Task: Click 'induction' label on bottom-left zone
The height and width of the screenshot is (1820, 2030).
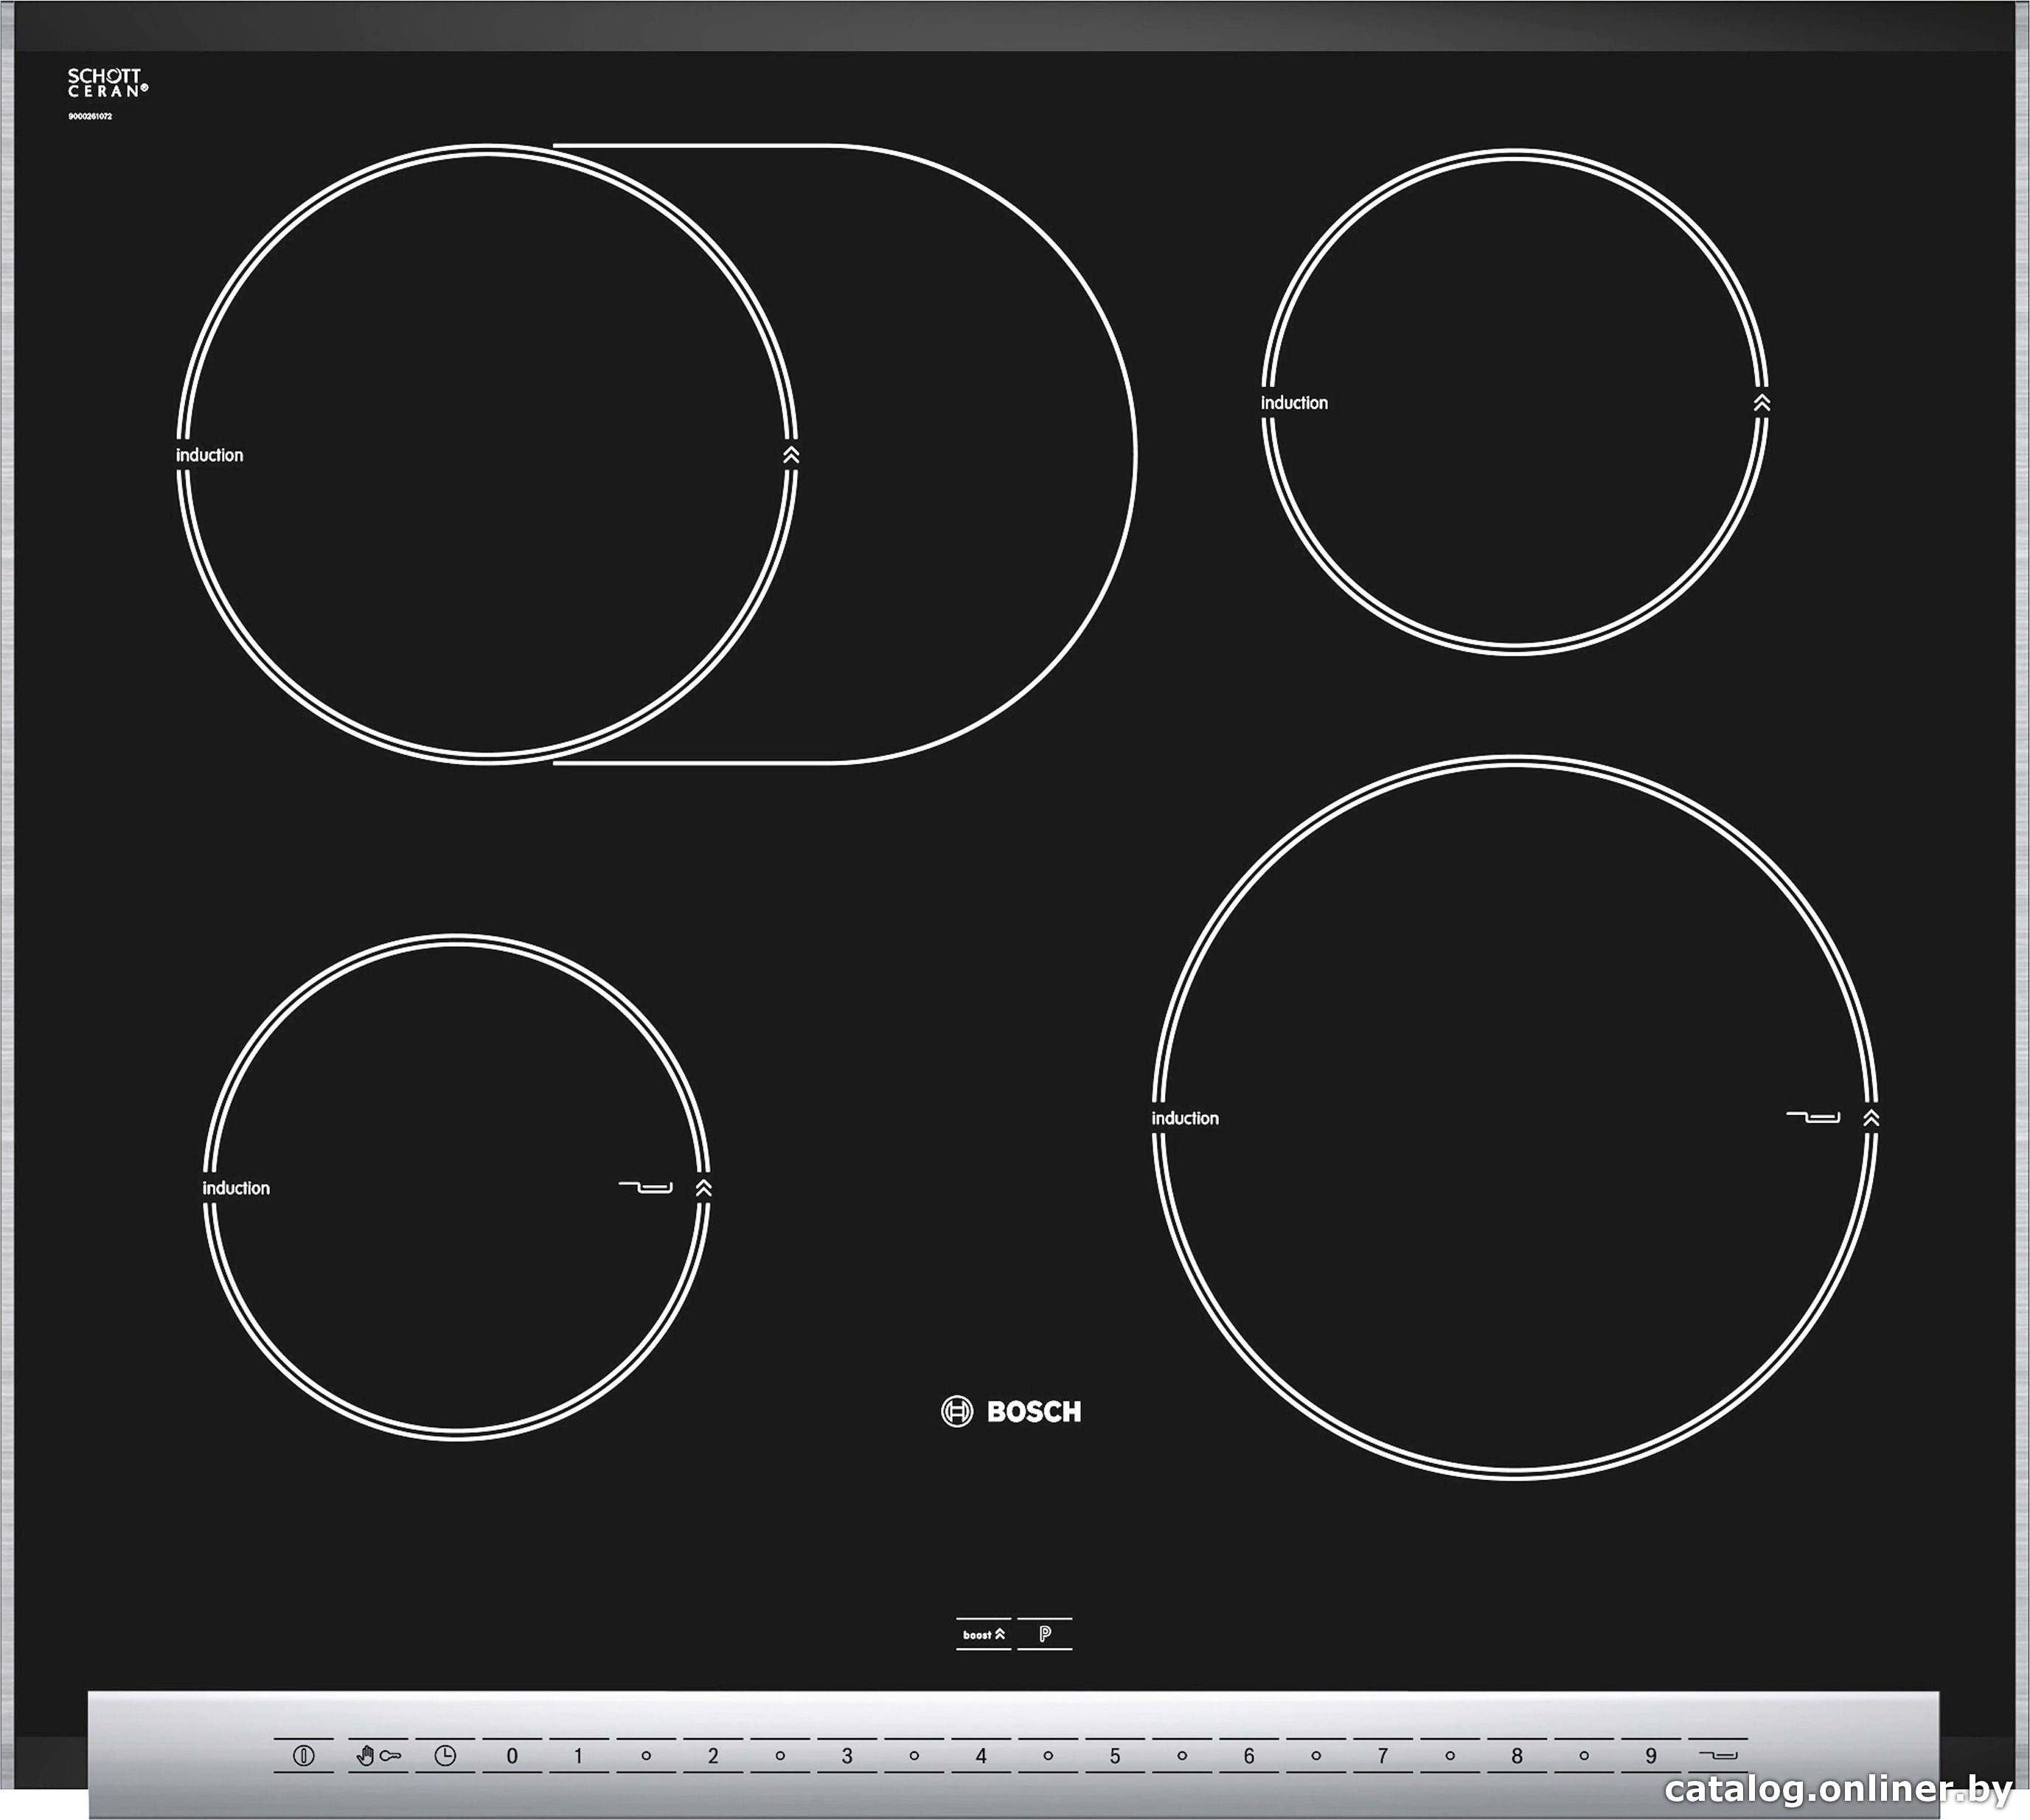Action: (236, 1188)
